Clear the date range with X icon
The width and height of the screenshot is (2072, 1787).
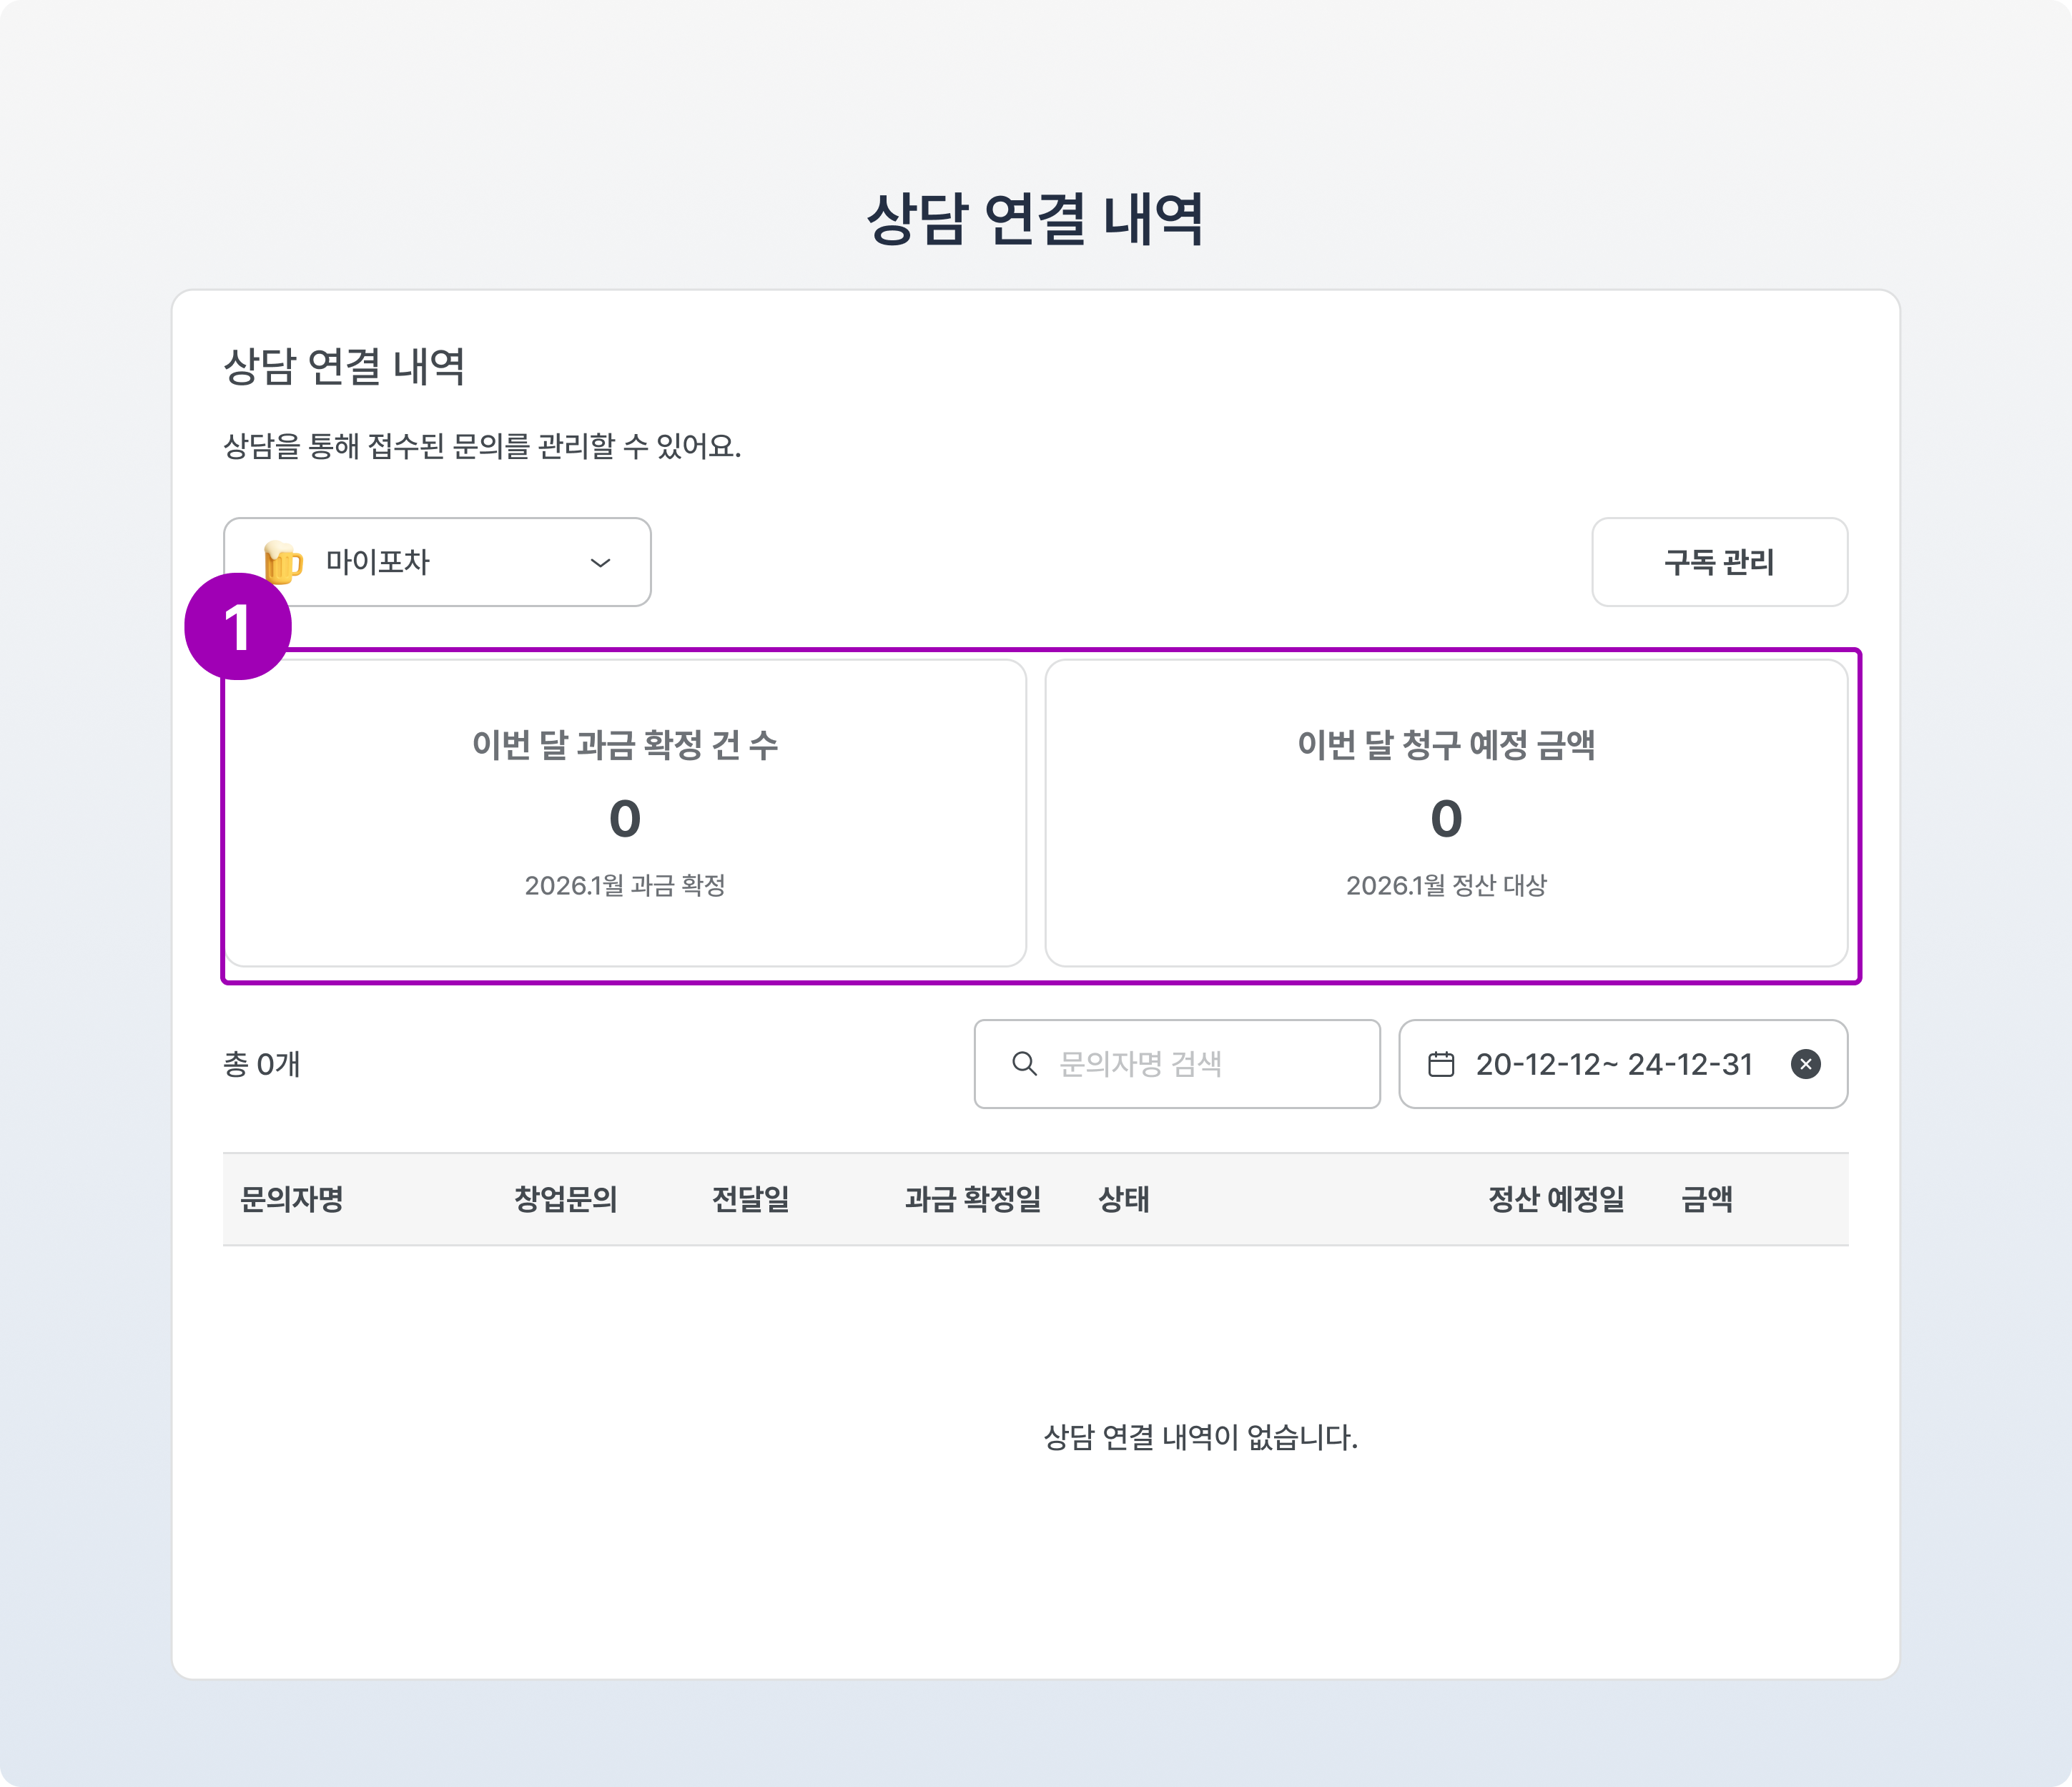click(1805, 1064)
